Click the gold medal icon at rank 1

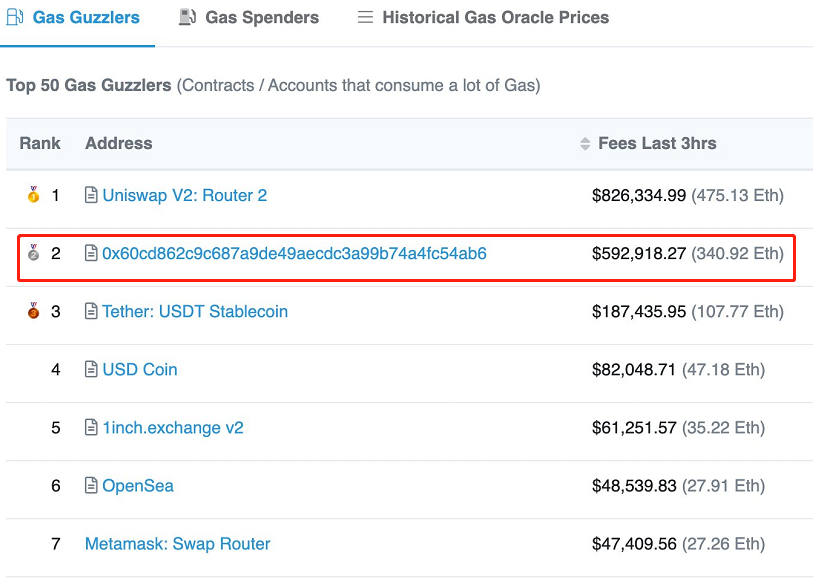[33, 195]
